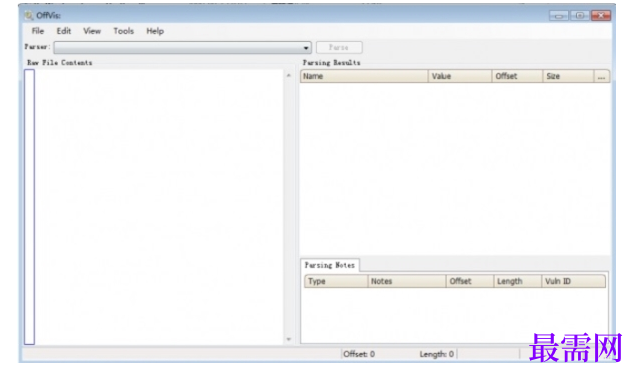Sort Parsing Results by Name column
The height and width of the screenshot is (379, 641).
click(364, 76)
